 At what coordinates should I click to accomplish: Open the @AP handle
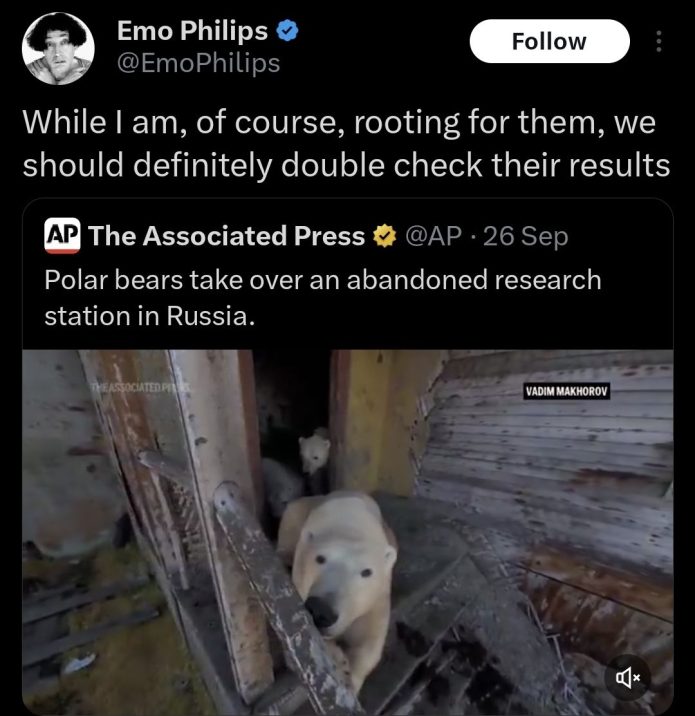(x=433, y=236)
